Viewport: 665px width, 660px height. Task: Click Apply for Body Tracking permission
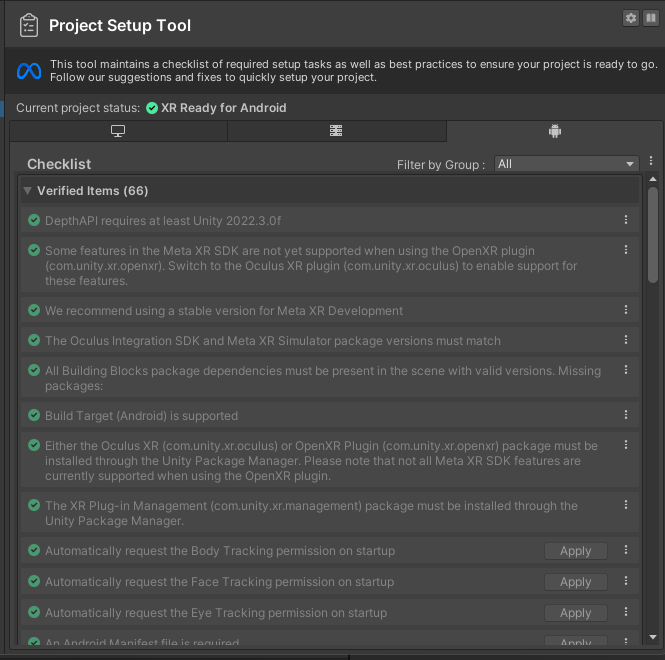(575, 551)
